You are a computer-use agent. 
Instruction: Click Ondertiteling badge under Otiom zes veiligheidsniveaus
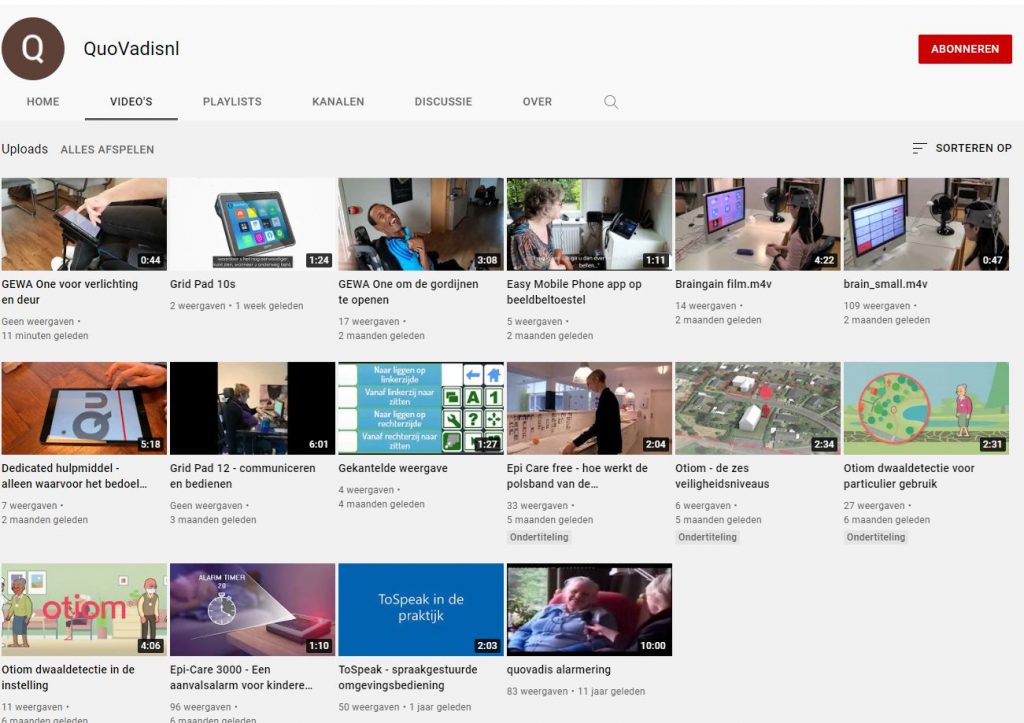pos(707,537)
